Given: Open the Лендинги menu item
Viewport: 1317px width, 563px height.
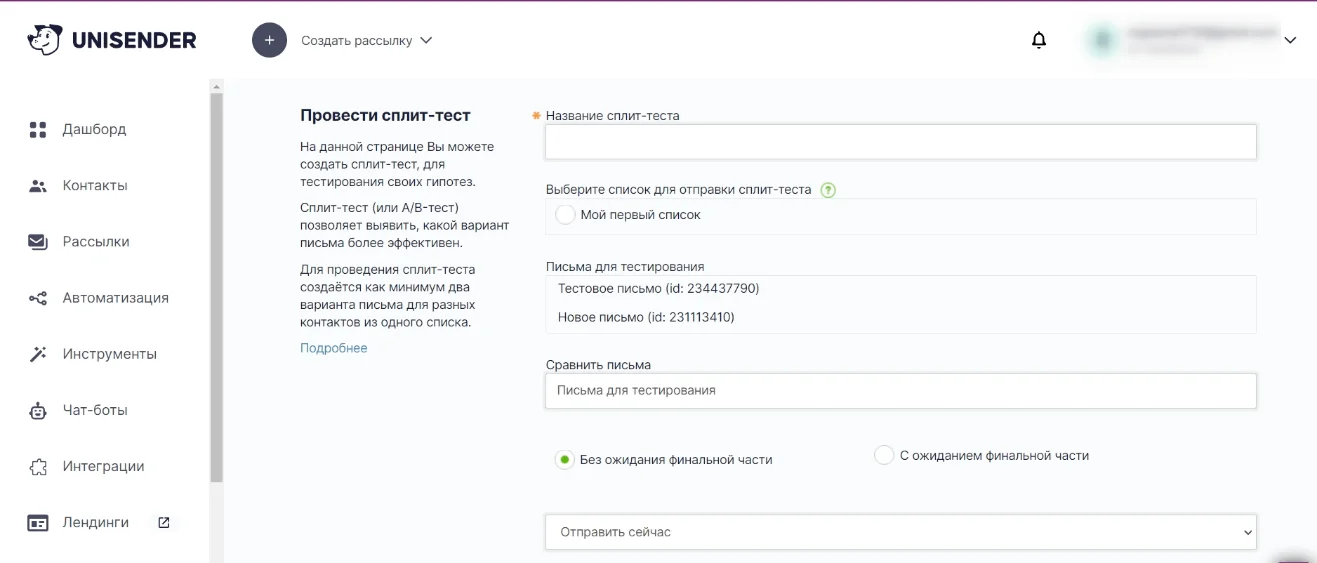Looking at the screenshot, I should coord(96,522).
